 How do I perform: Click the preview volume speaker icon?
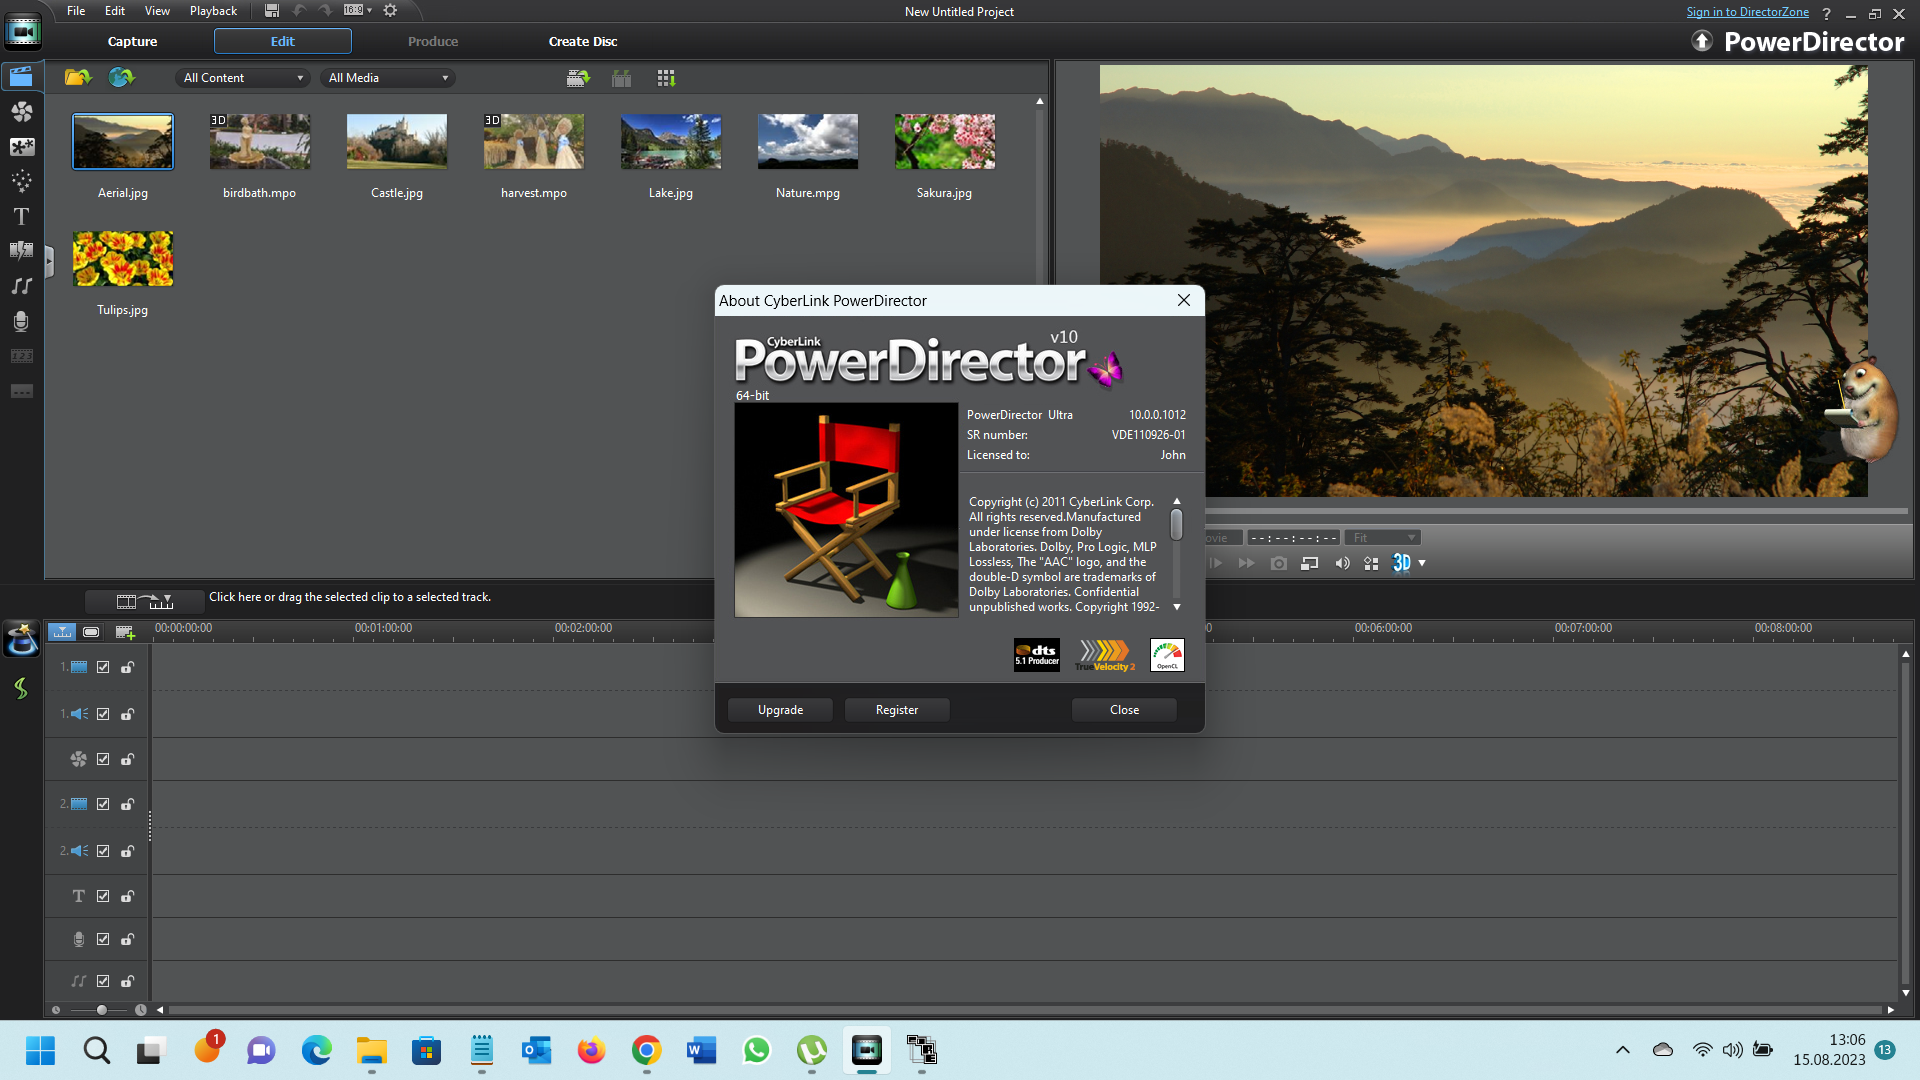(1342, 563)
